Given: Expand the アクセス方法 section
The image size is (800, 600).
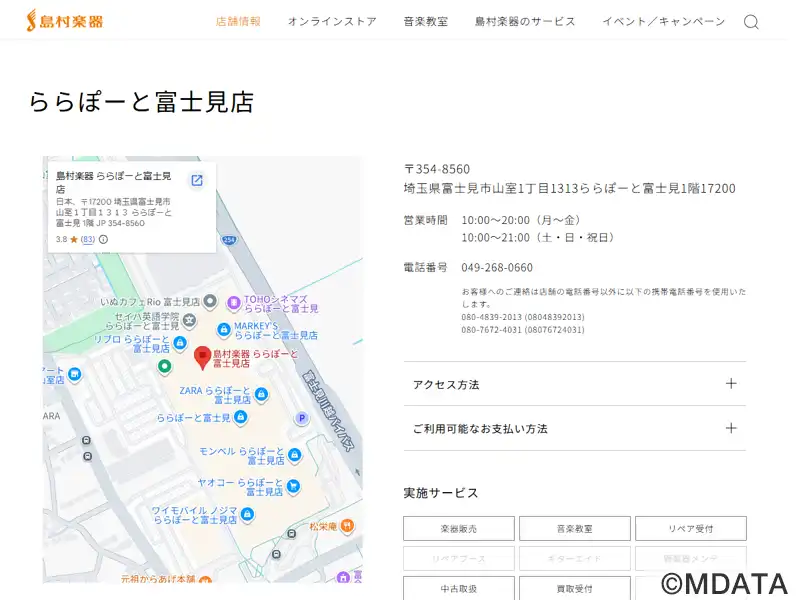Looking at the screenshot, I should click(x=574, y=384).
